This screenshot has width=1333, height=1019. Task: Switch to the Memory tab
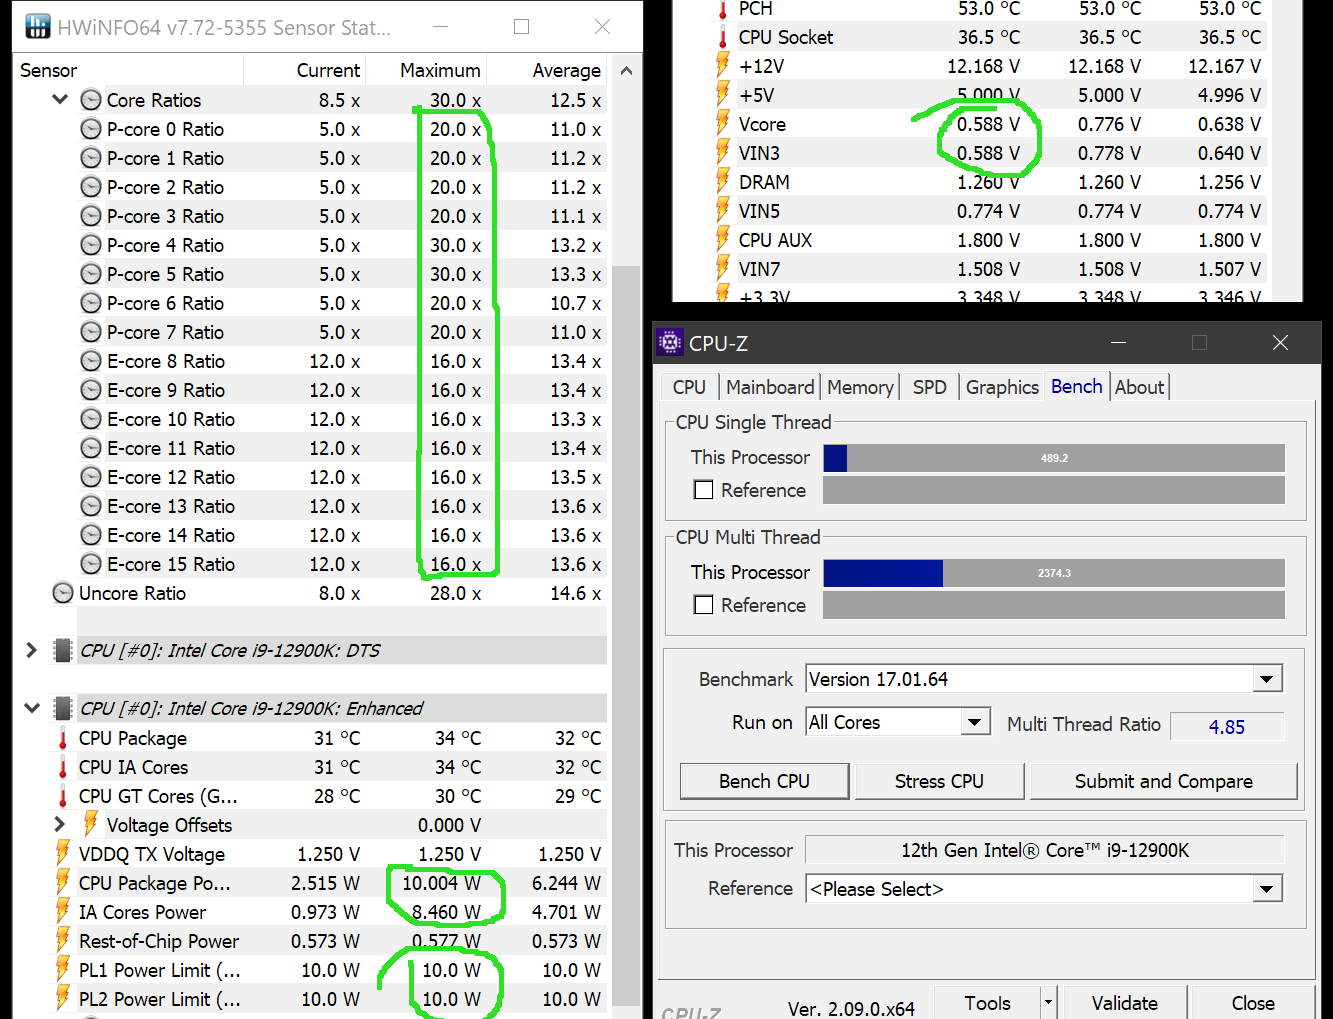[x=860, y=387]
